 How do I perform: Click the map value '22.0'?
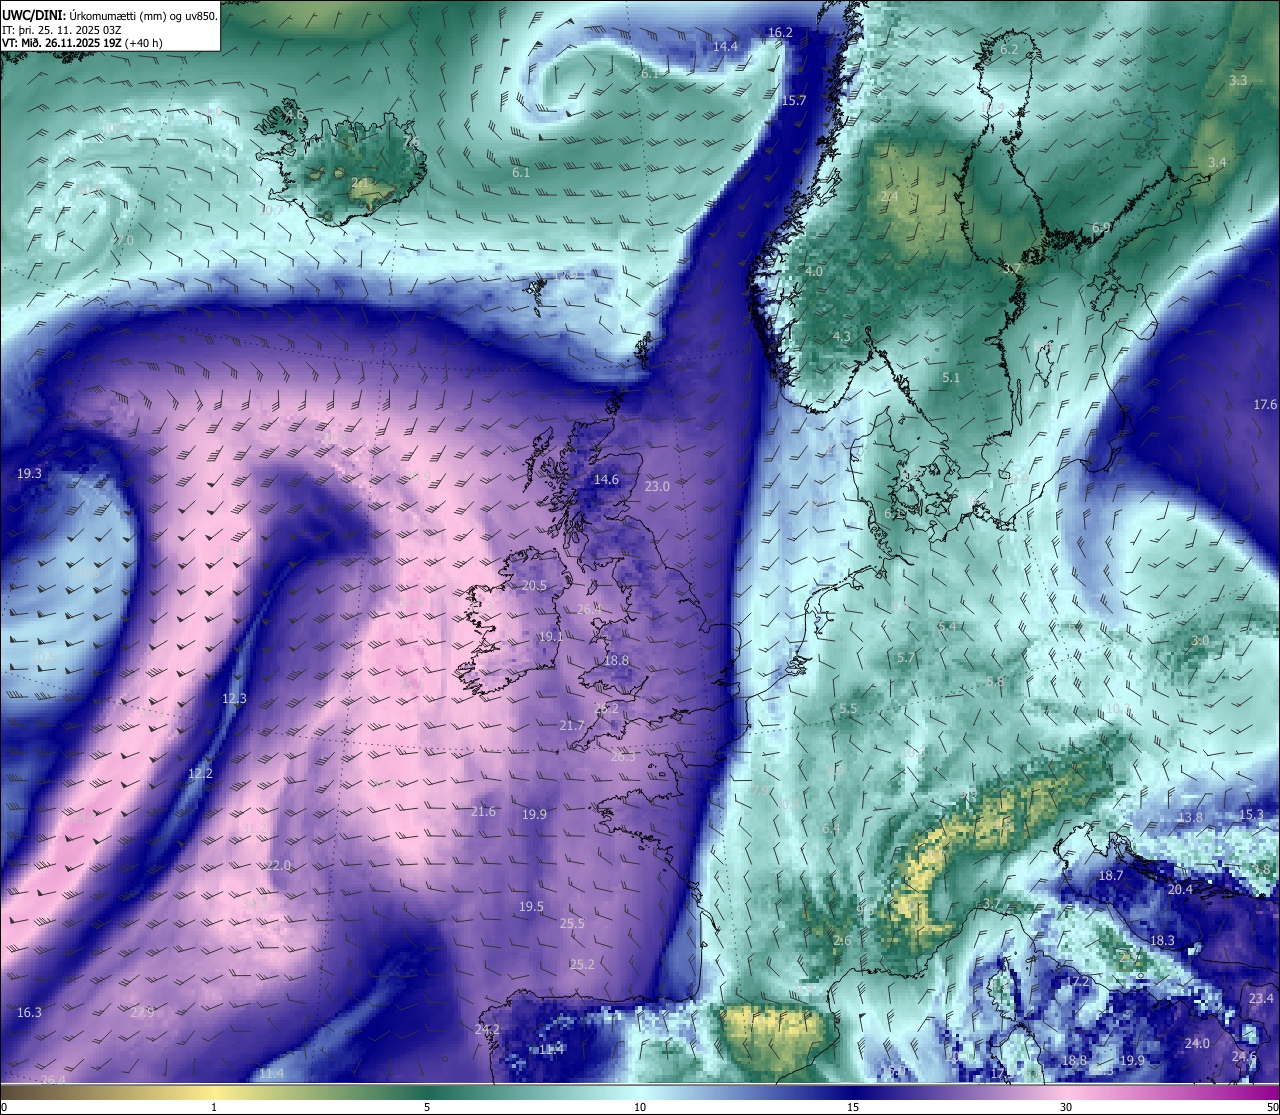278,866
